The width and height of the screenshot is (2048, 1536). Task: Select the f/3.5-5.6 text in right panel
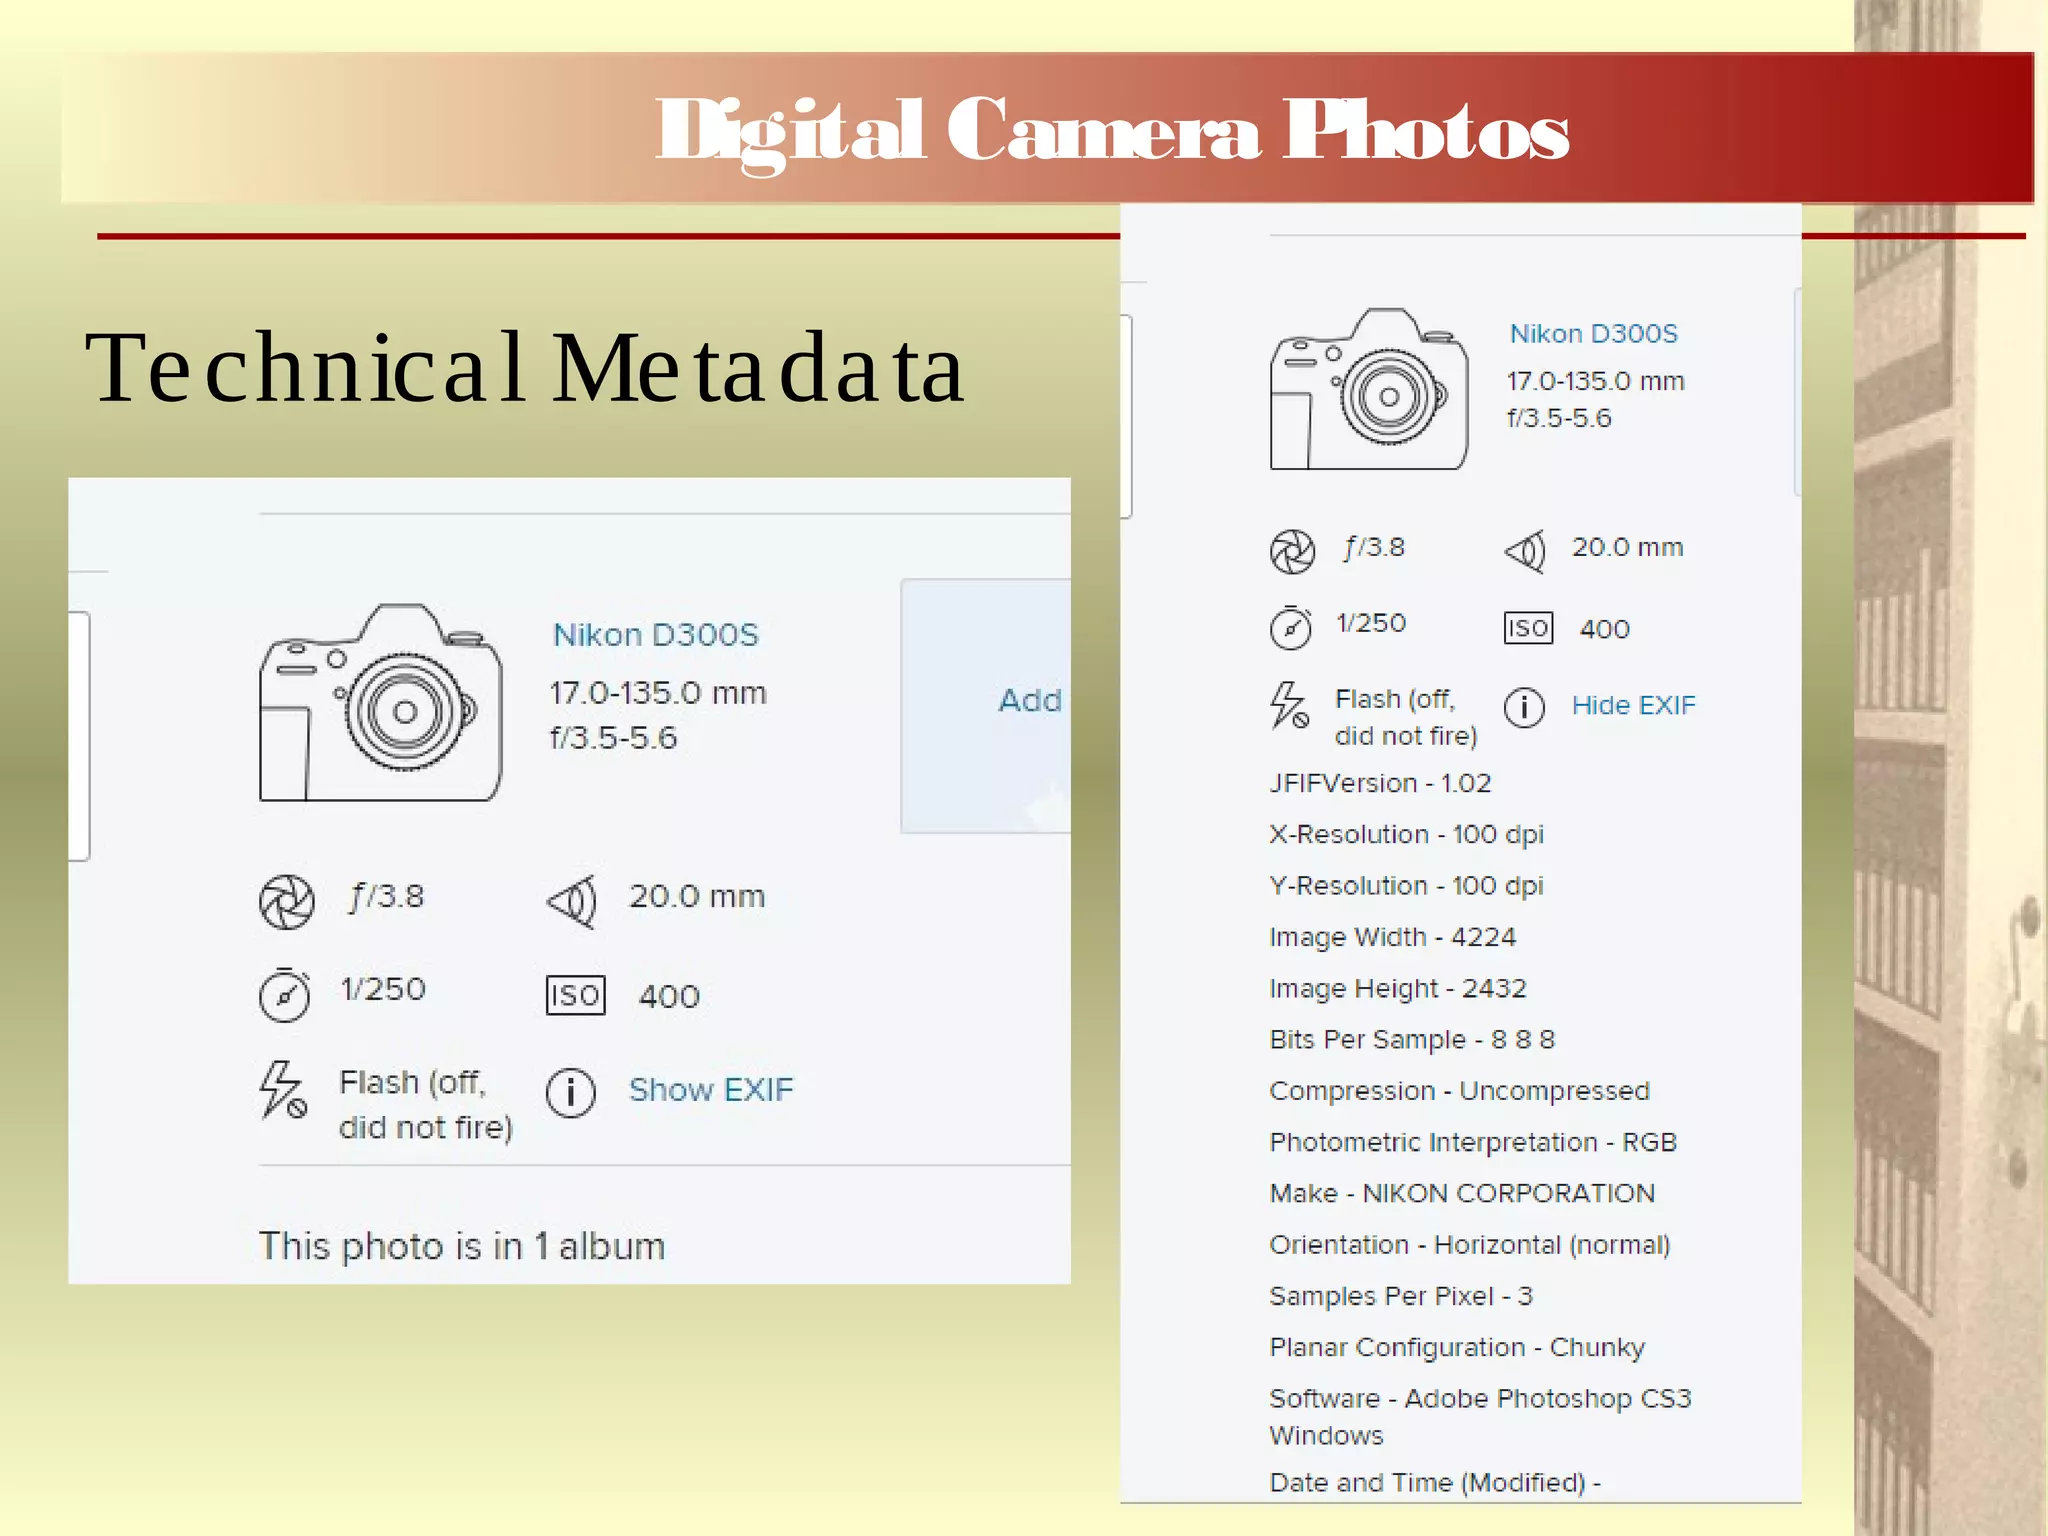(1559, 418)
